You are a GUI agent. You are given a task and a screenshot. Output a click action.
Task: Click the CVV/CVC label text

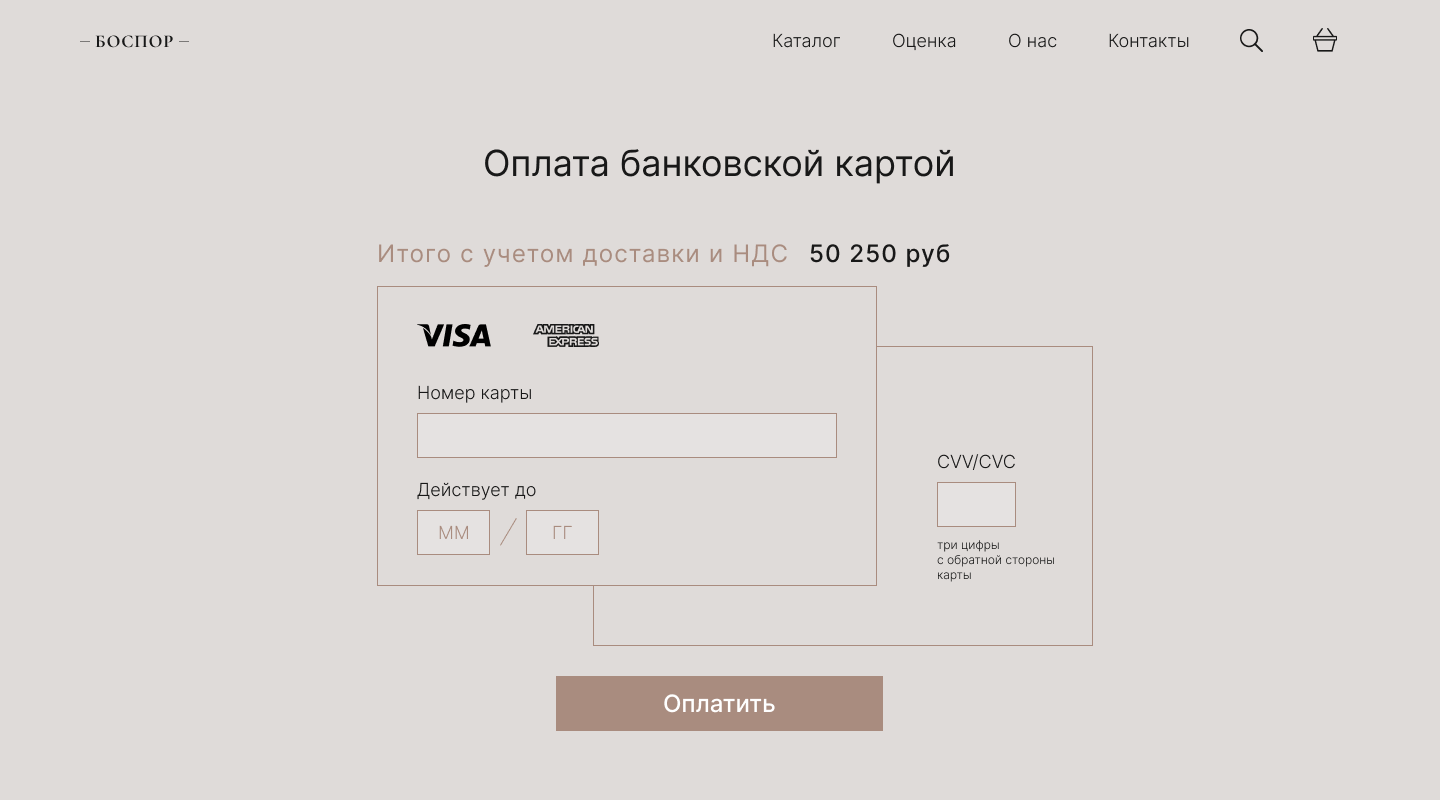[976, 462]
